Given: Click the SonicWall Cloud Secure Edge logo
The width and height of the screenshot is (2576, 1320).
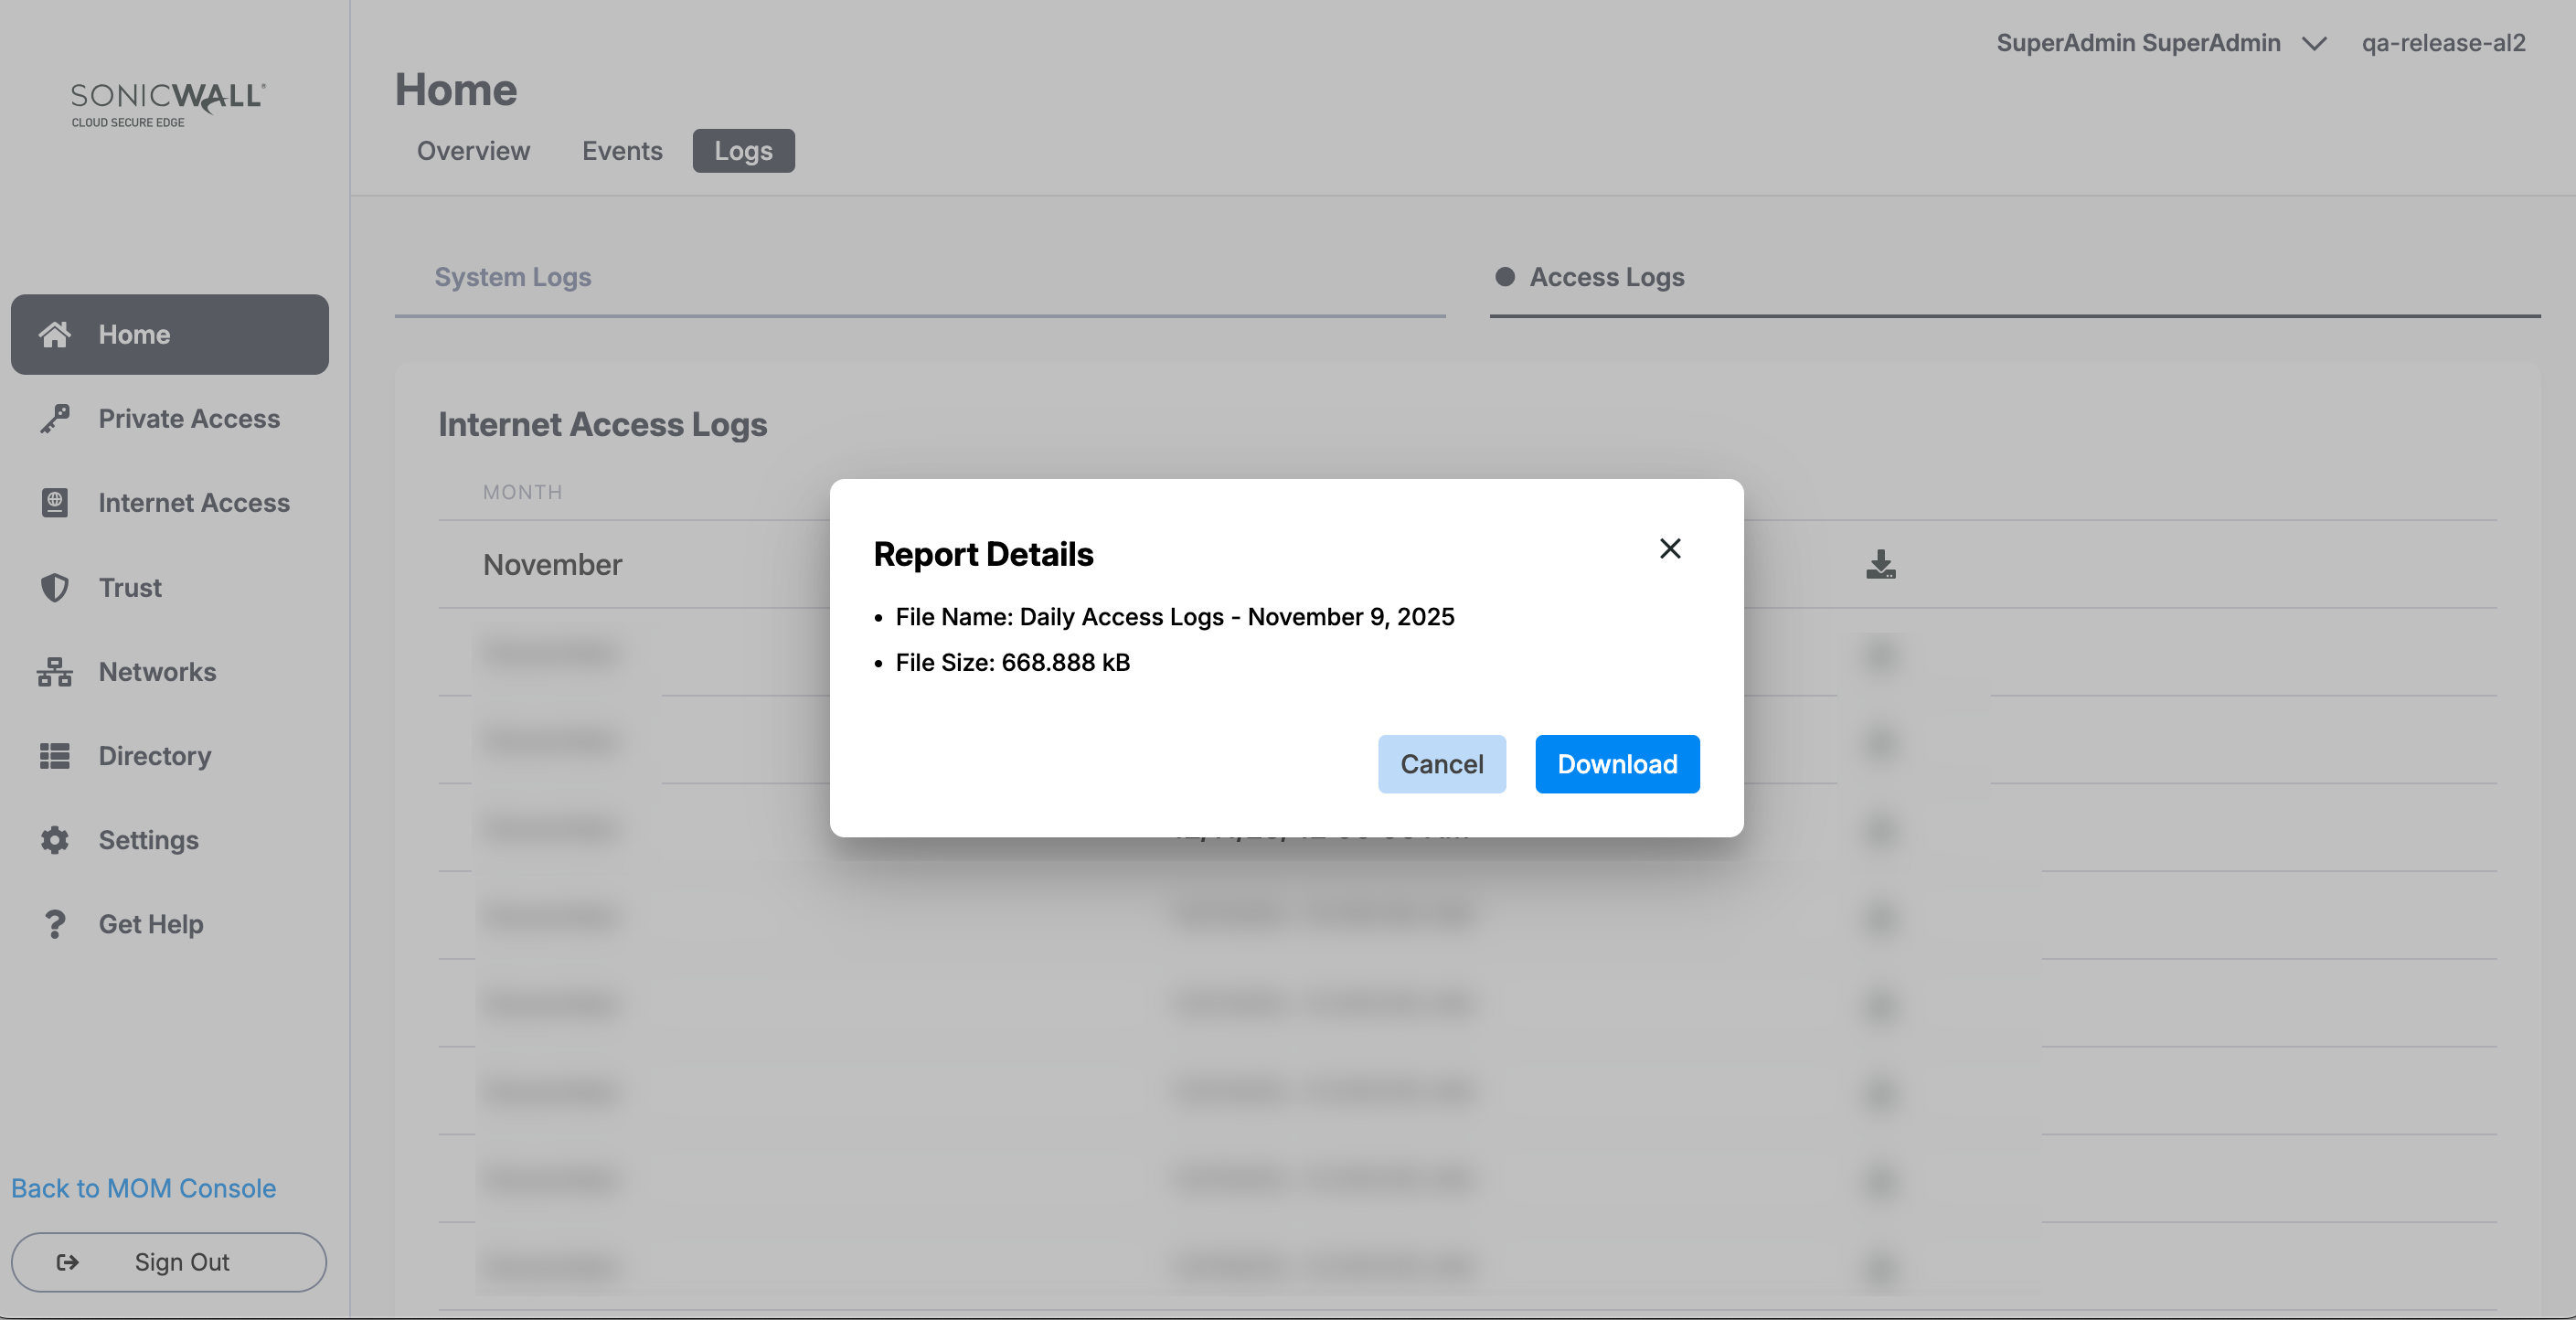Looking at the screenshot, I should point(168,104).
